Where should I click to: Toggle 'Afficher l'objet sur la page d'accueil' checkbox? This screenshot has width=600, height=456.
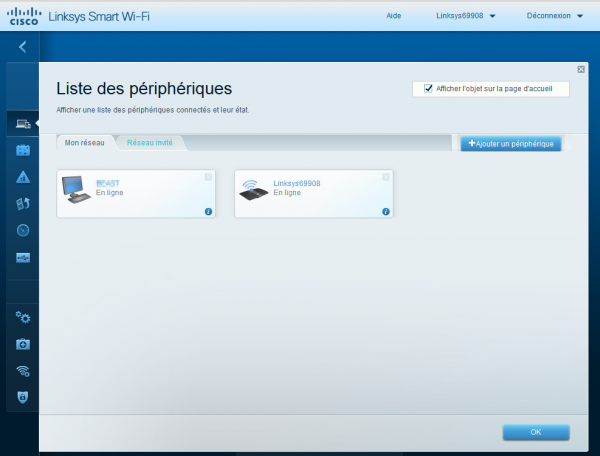pyautogui.click(x=429, y=89)
